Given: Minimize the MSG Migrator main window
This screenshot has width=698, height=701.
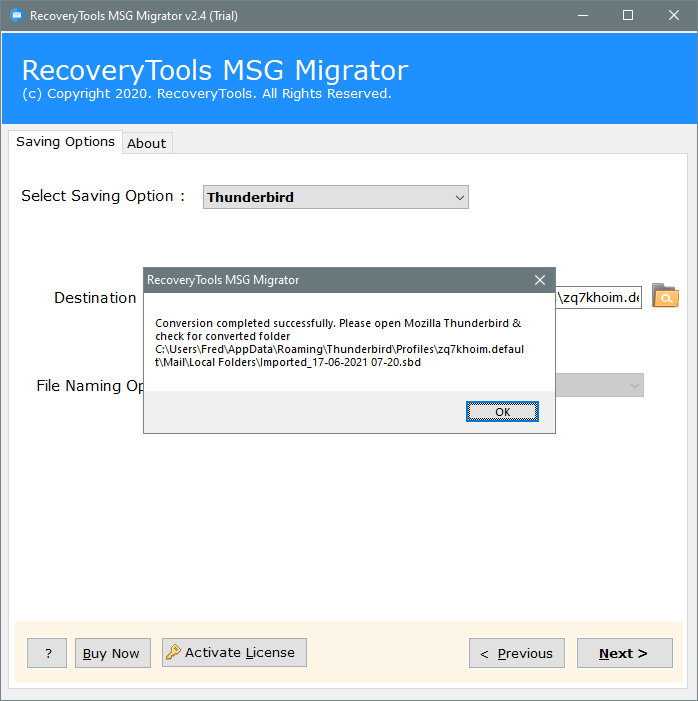Looking at the screenshot, I should pos(583,16).
